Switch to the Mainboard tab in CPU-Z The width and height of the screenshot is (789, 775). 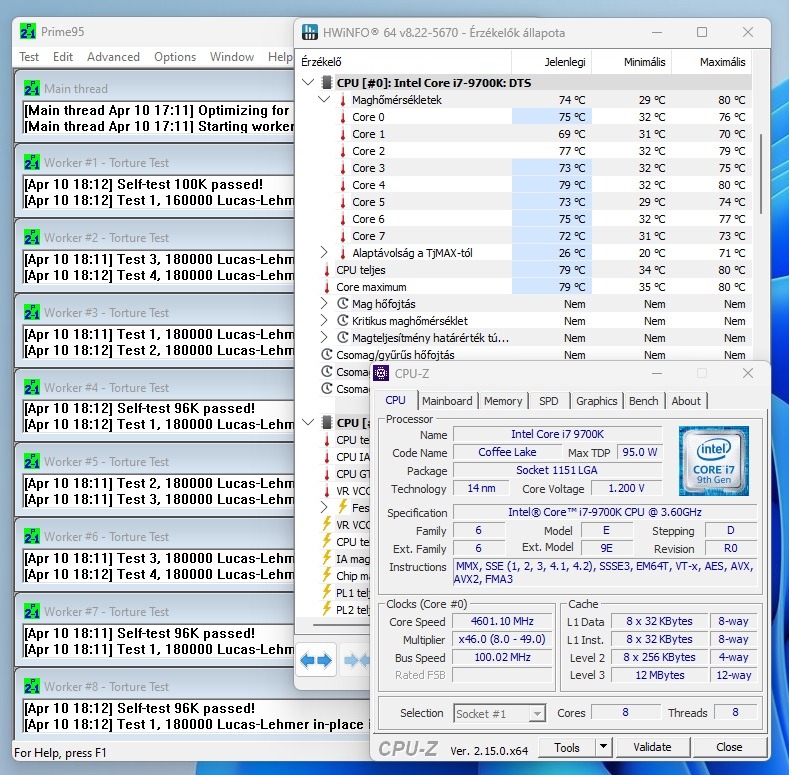tap(447, 401)
